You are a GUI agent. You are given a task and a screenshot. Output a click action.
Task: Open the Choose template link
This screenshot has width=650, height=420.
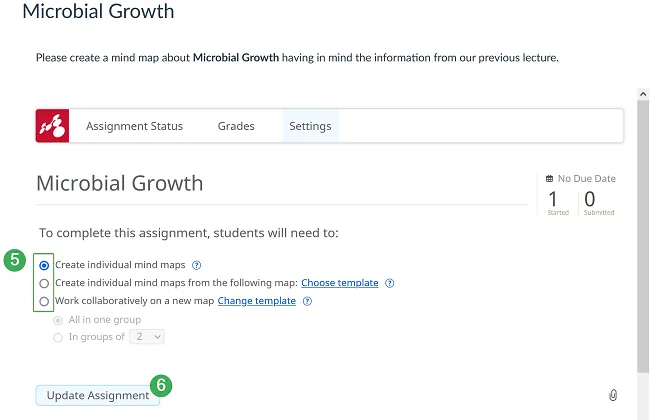pyautogui.click(x=340, y=283)
